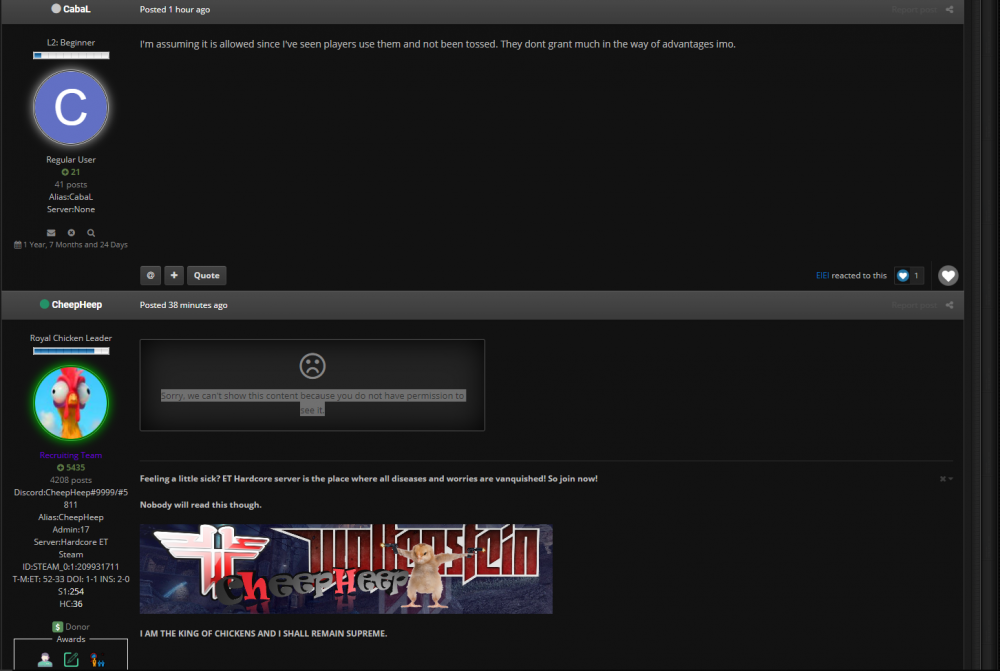
Task: Click 'HC:36' stat text
Action: click(71, 604)
